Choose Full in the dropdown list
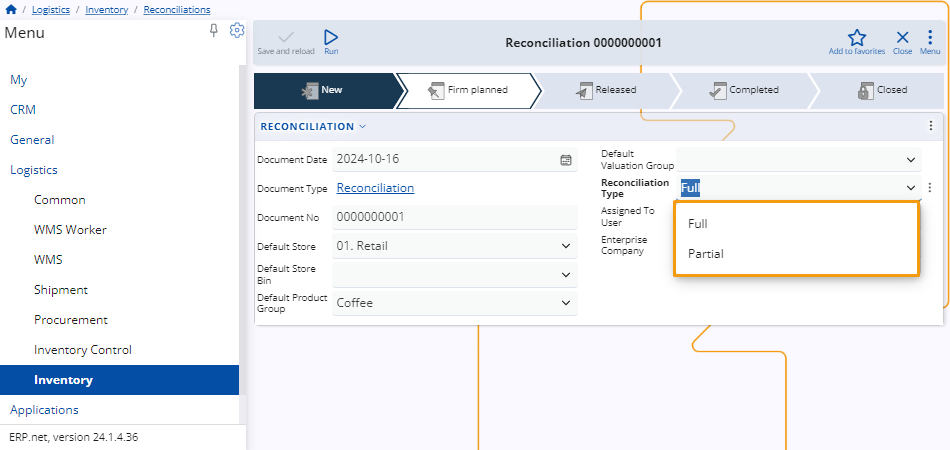The height and width of the screenshot is (450, 950). coord(797,223)
